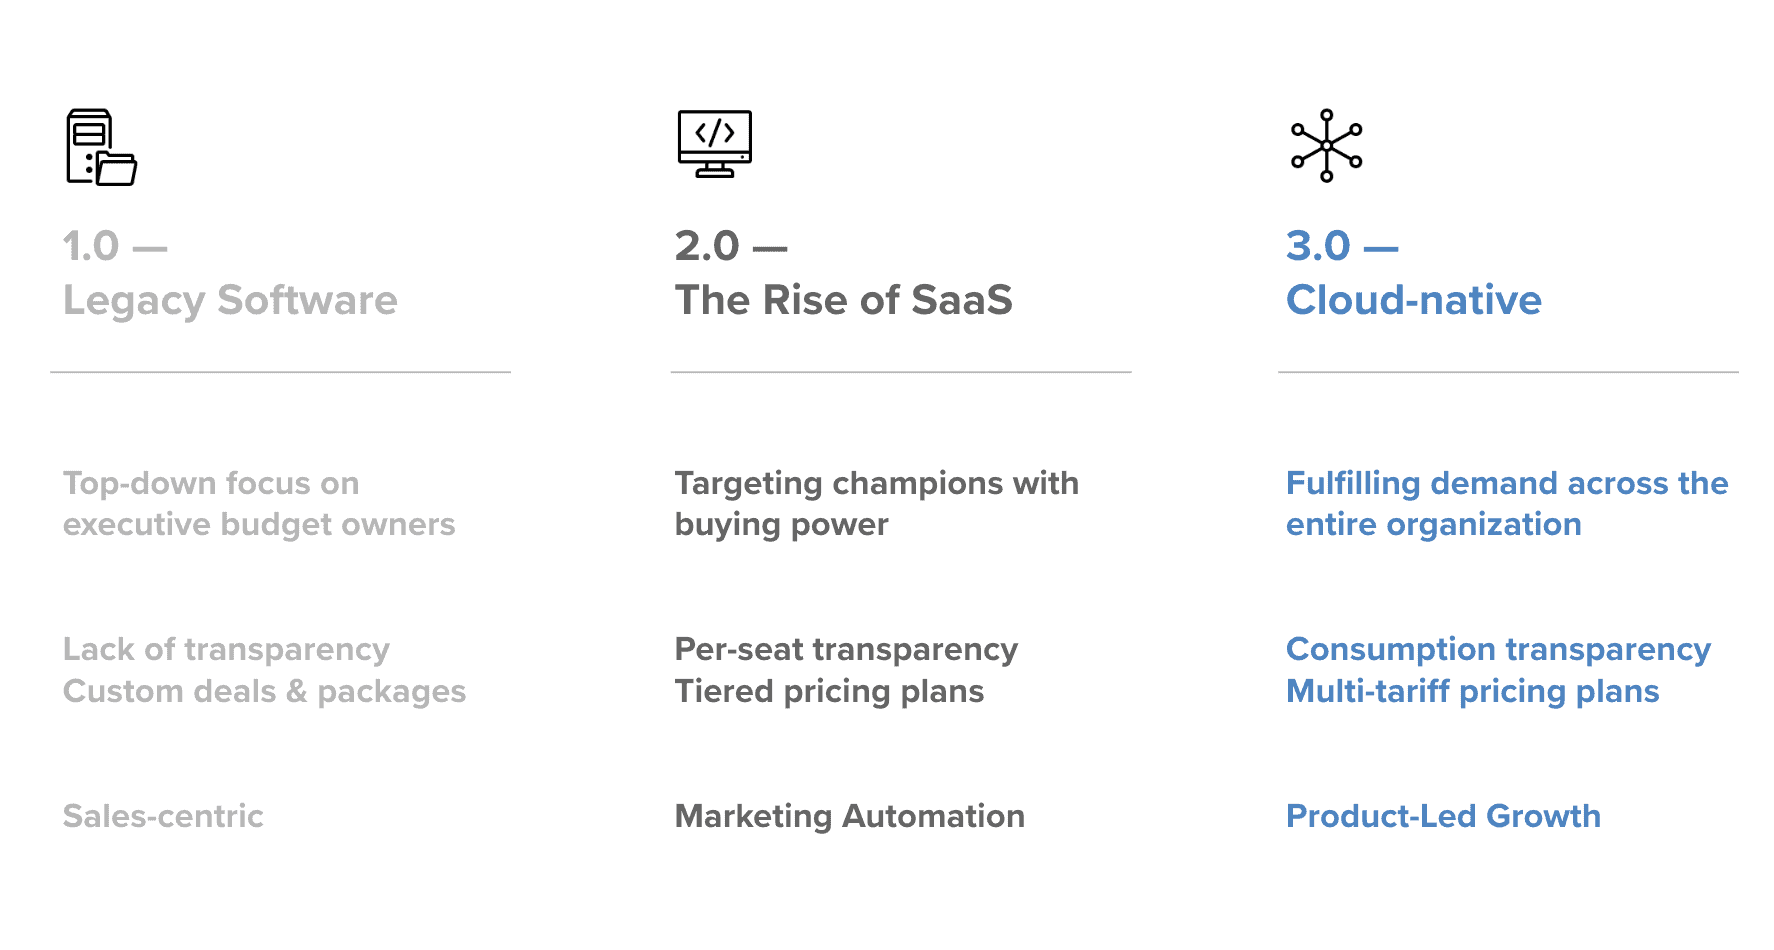Select 'The Rise of SaaS' heading
The width and height of the screenshot is (1774, 950).
(843, 300)
